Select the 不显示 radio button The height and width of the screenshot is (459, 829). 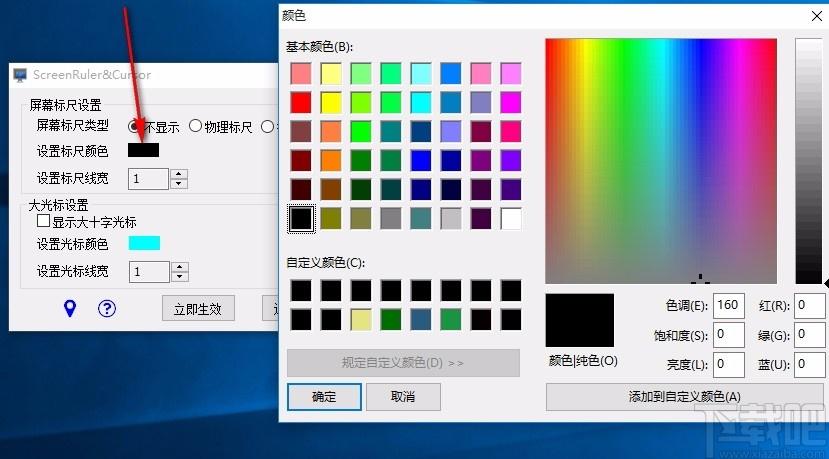[x=134, y=127]
